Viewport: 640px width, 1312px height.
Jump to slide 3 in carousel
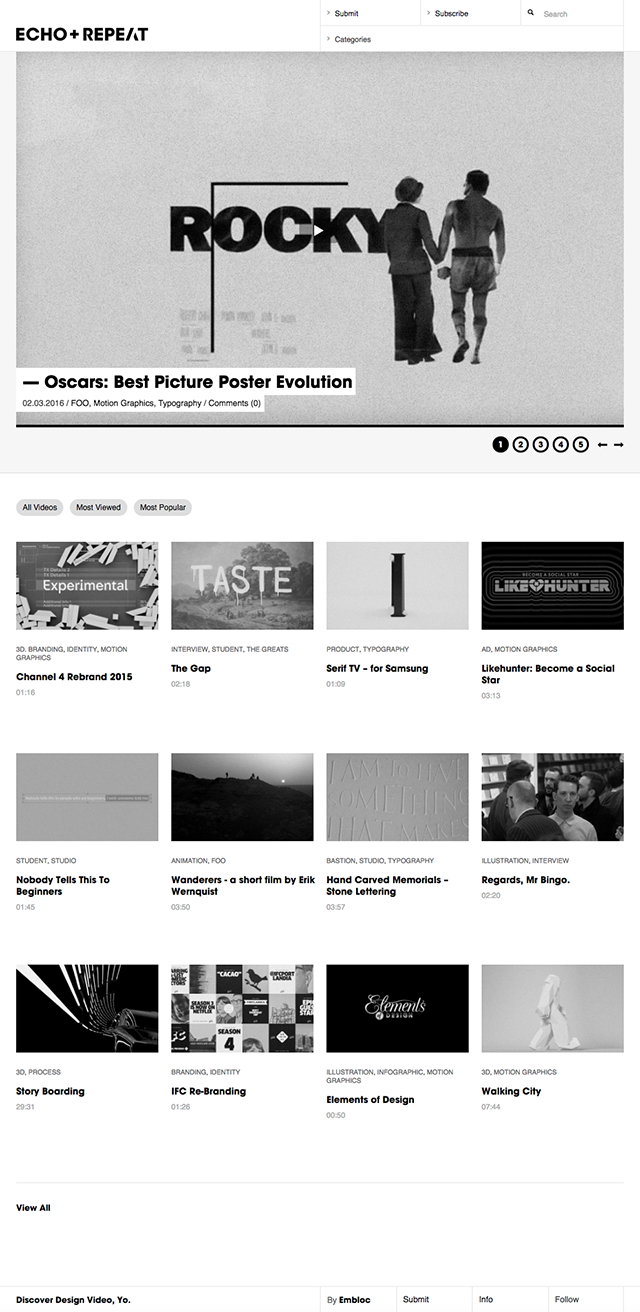(x=540, y=444)
